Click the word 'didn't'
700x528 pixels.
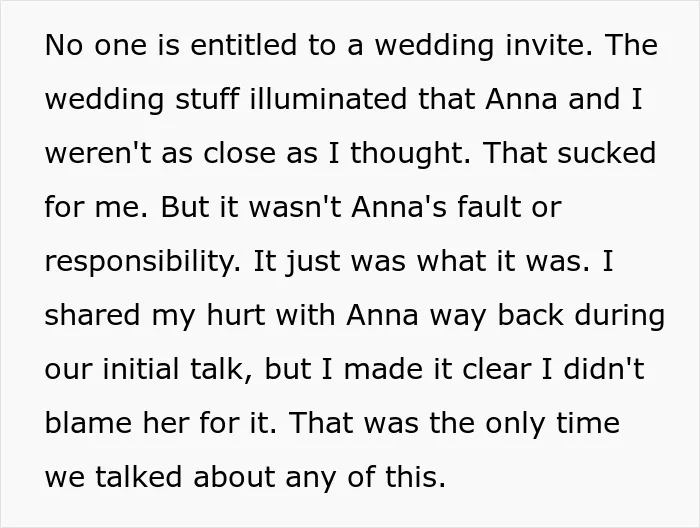(604, 369)
